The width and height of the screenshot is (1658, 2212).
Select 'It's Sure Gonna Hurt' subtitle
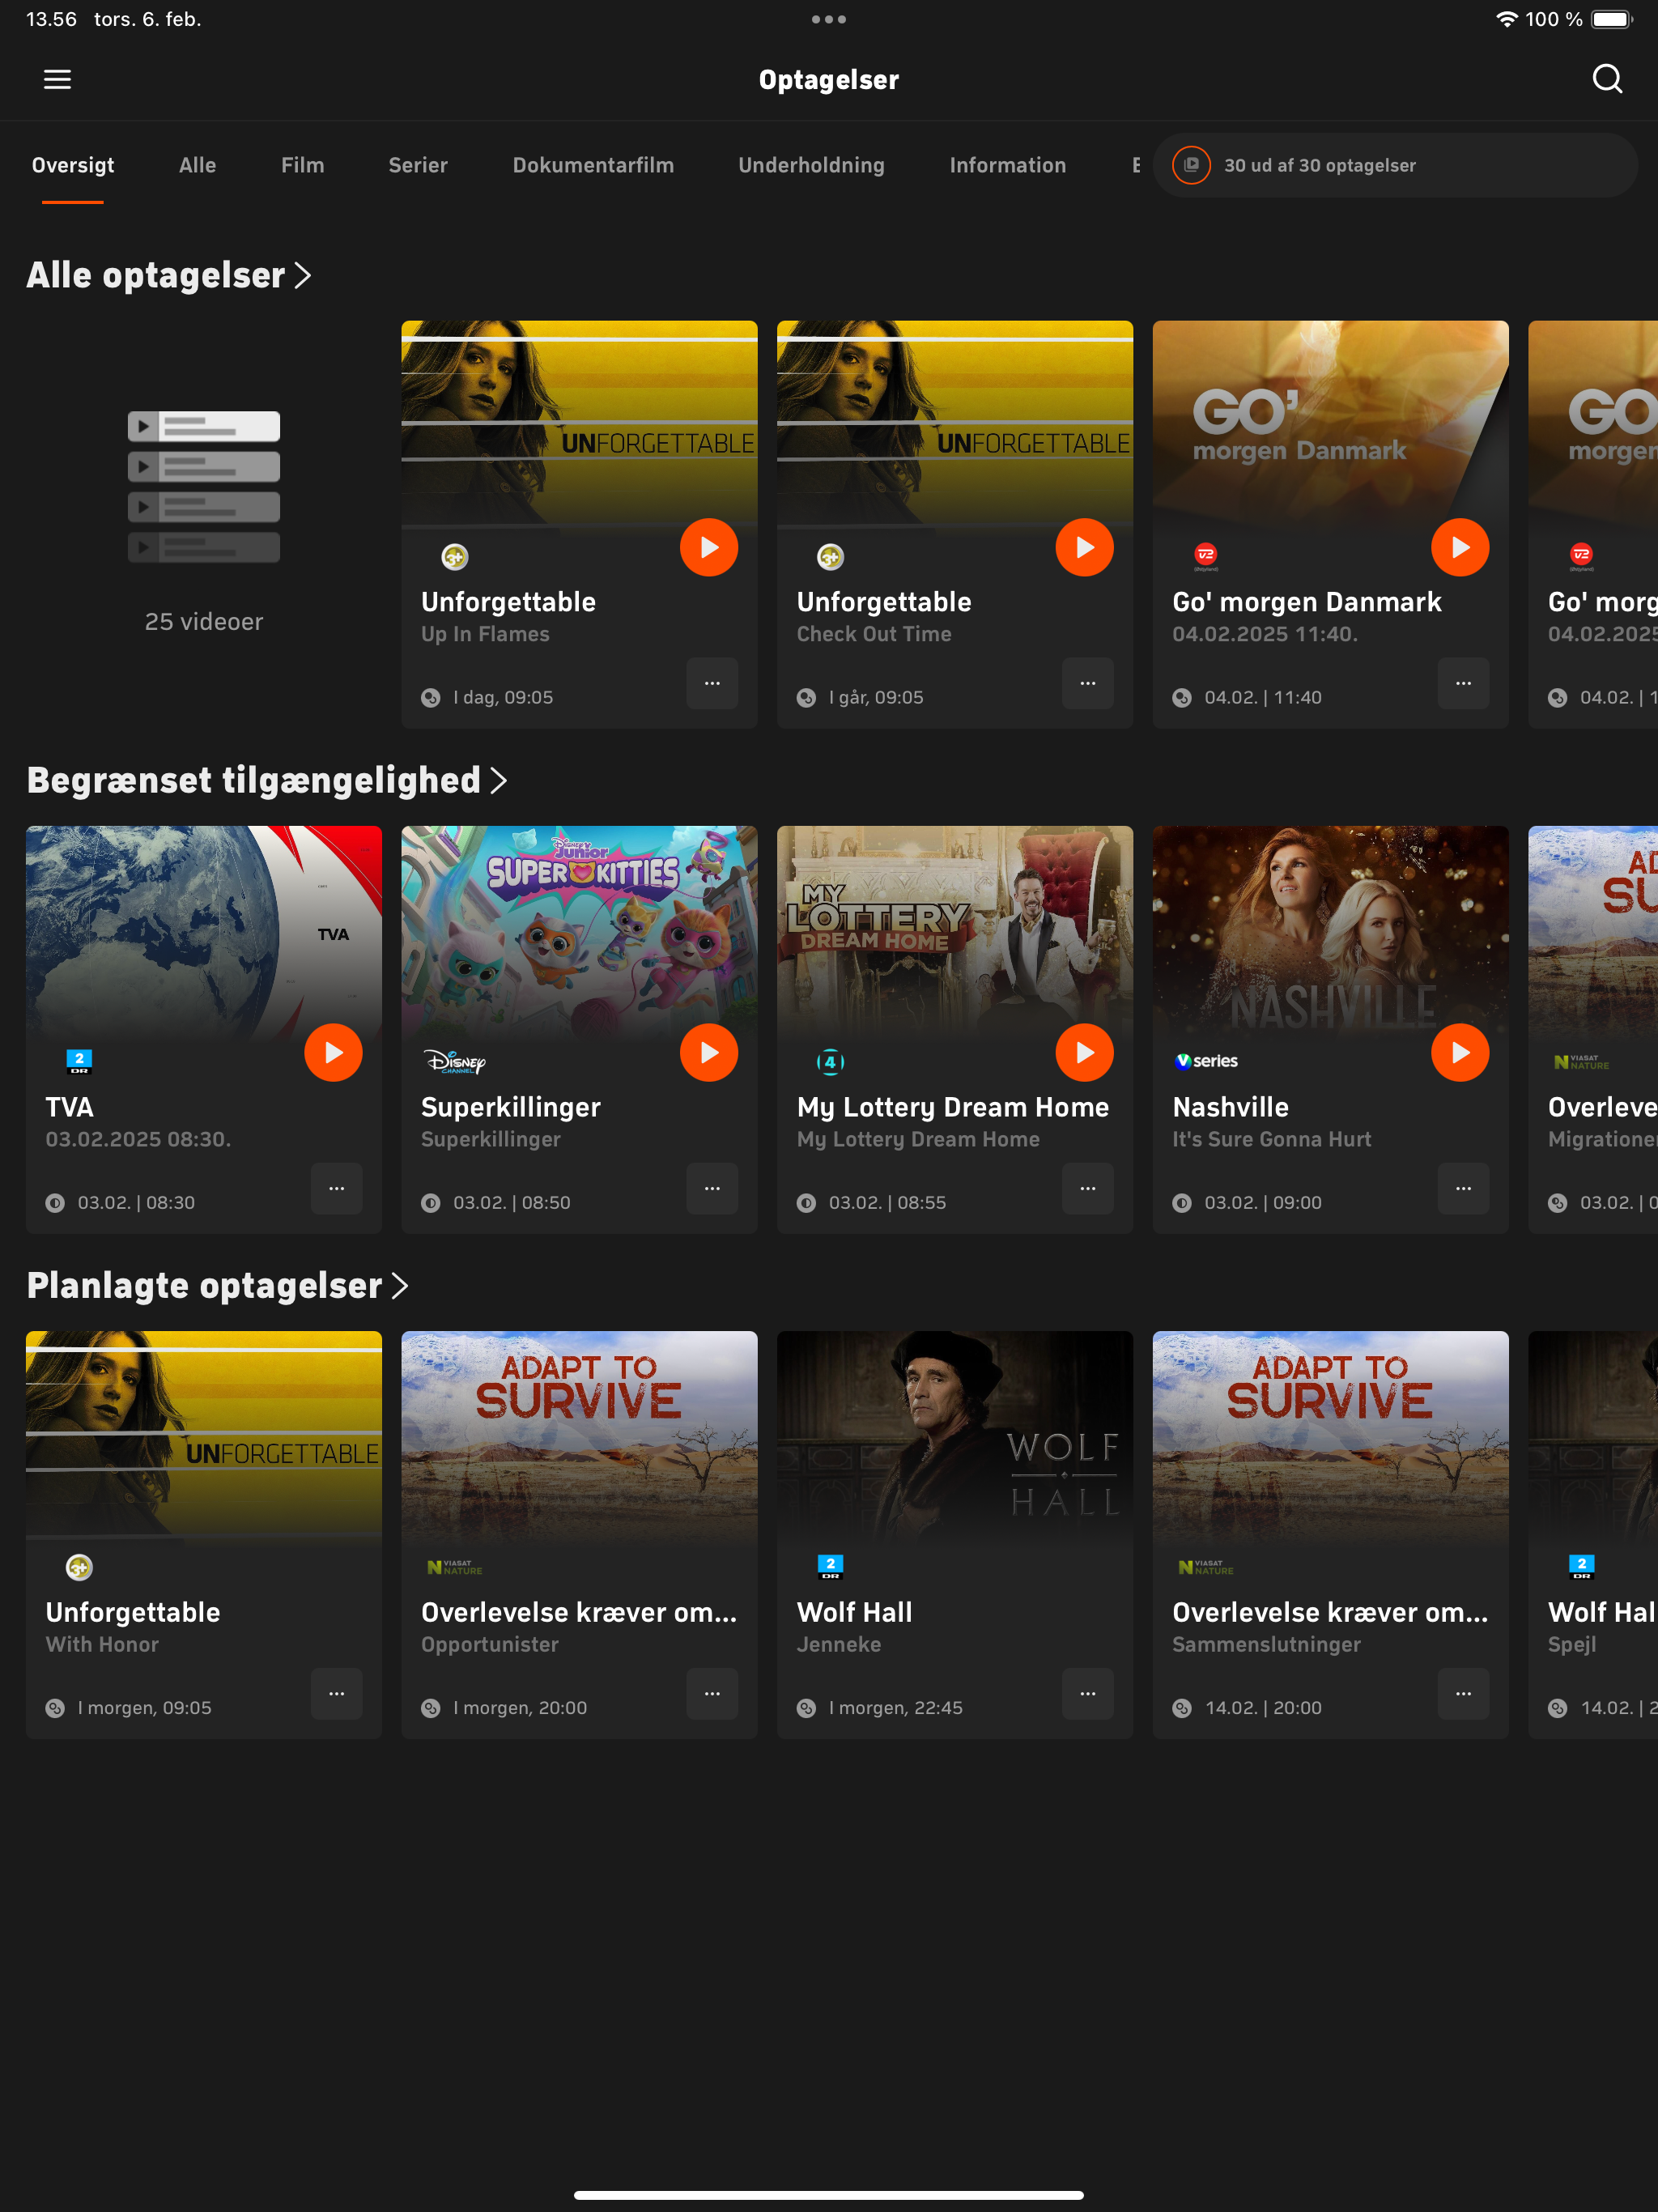click(x=1271, y=1139)
